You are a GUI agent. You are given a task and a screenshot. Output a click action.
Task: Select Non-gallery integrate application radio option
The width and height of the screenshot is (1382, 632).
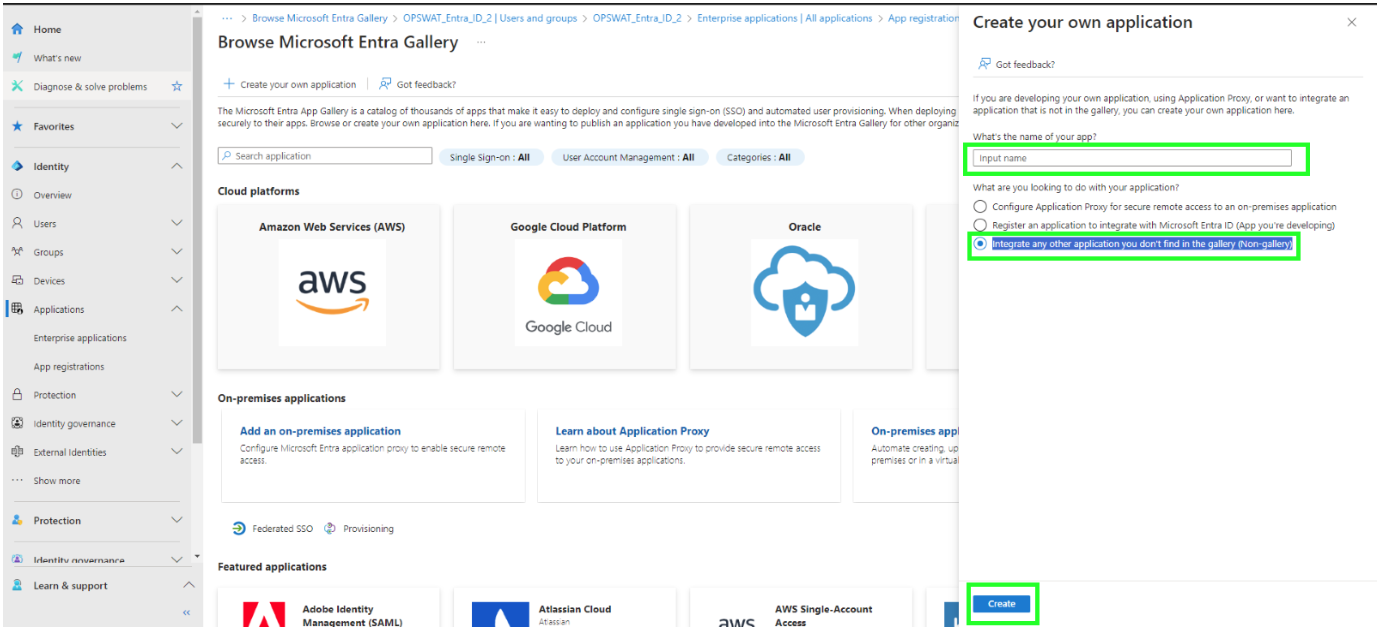(x=980, y=244)
